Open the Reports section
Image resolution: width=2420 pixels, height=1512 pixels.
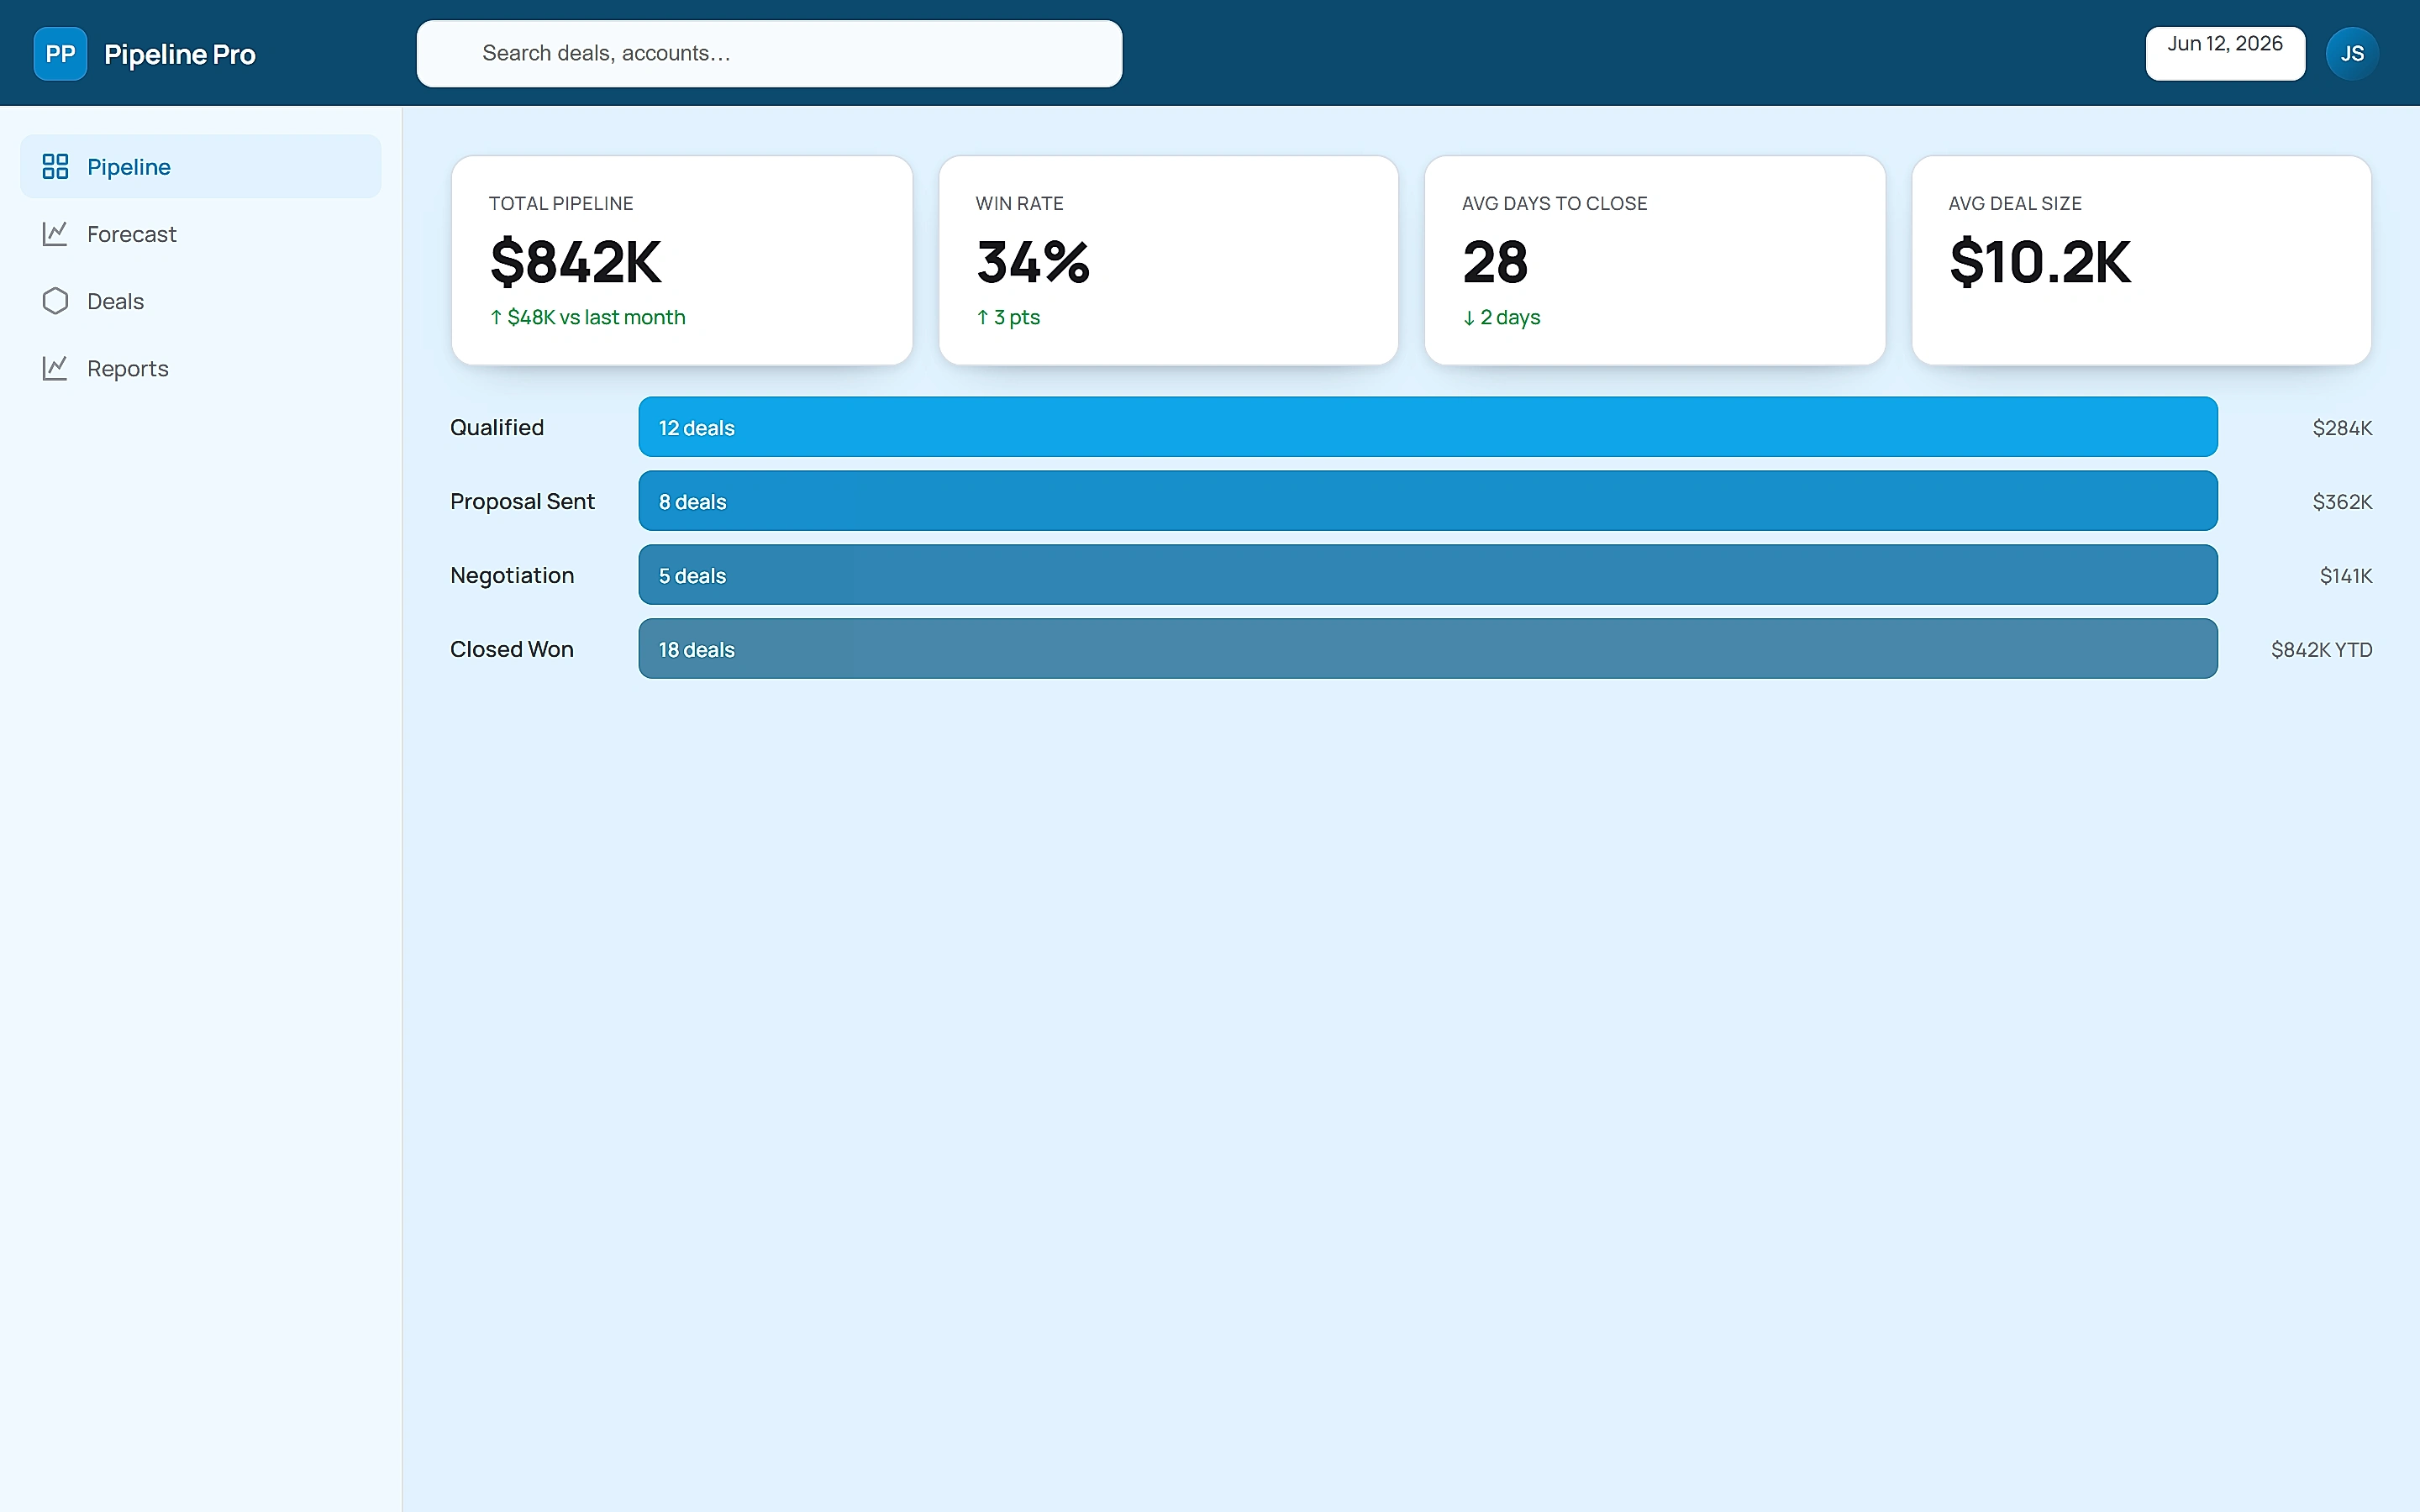pyautogui.click(x=201, y=368)
